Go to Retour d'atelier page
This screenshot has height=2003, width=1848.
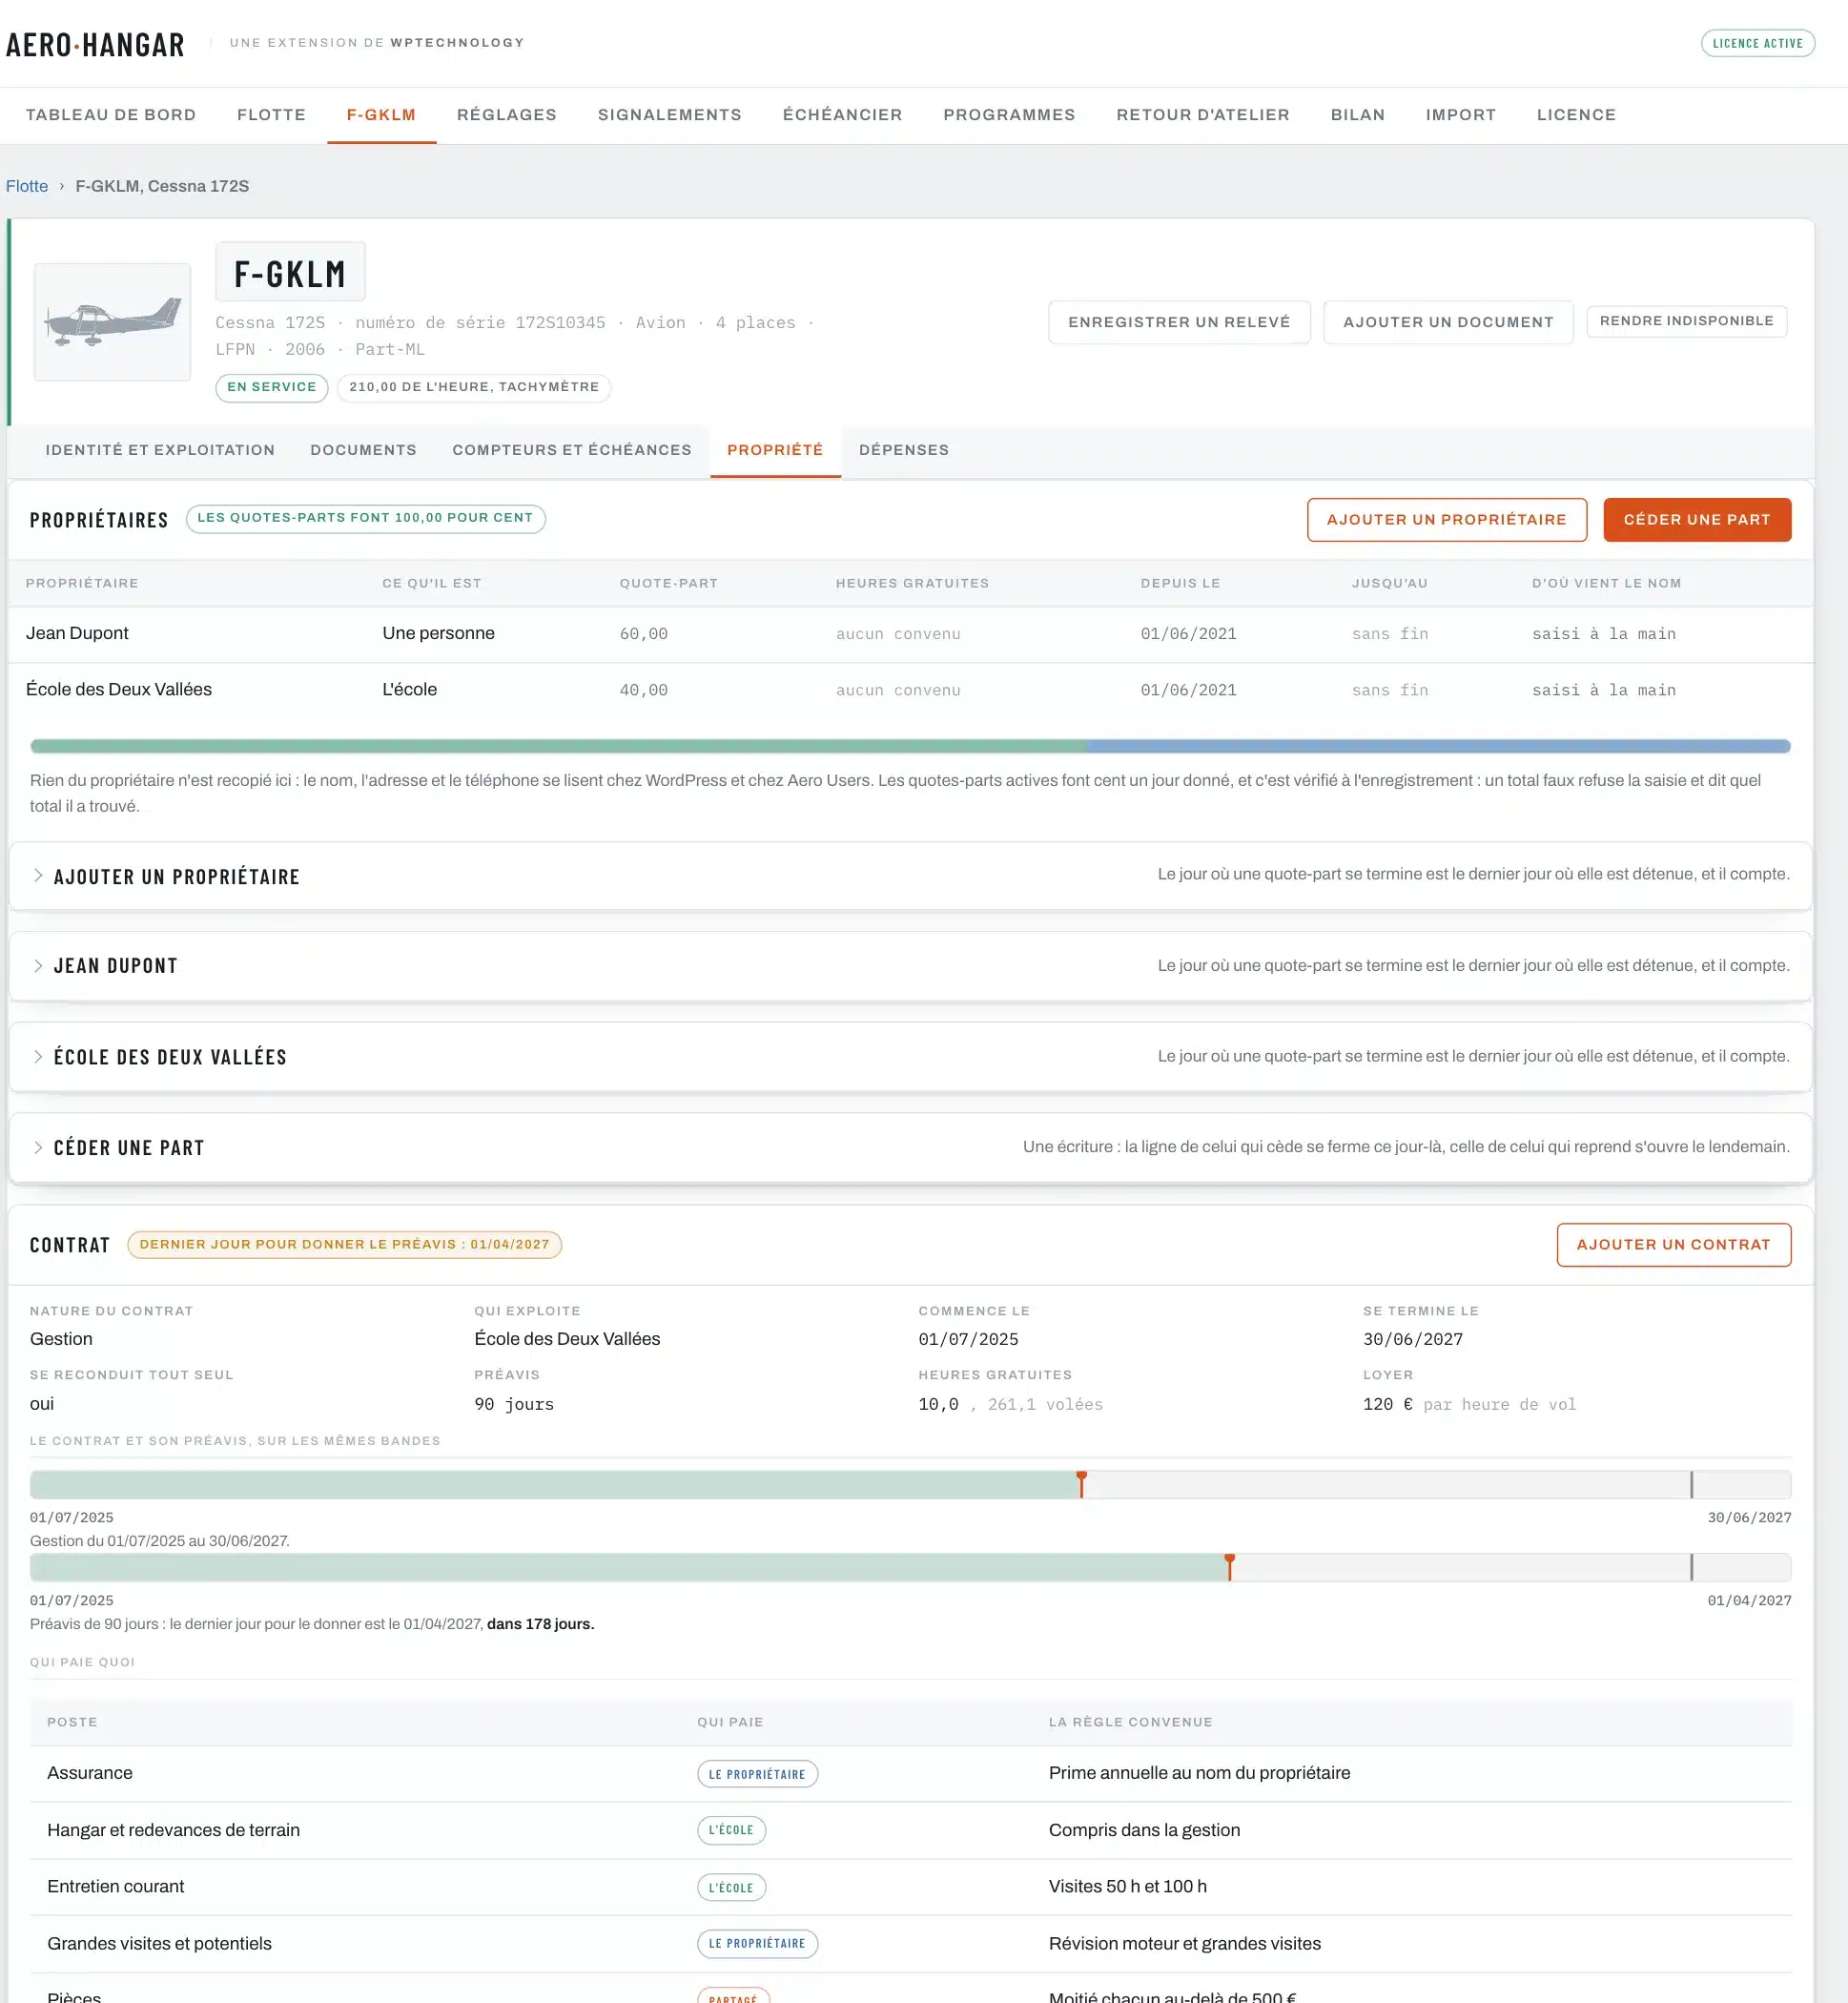click(x=1202, y=115)
